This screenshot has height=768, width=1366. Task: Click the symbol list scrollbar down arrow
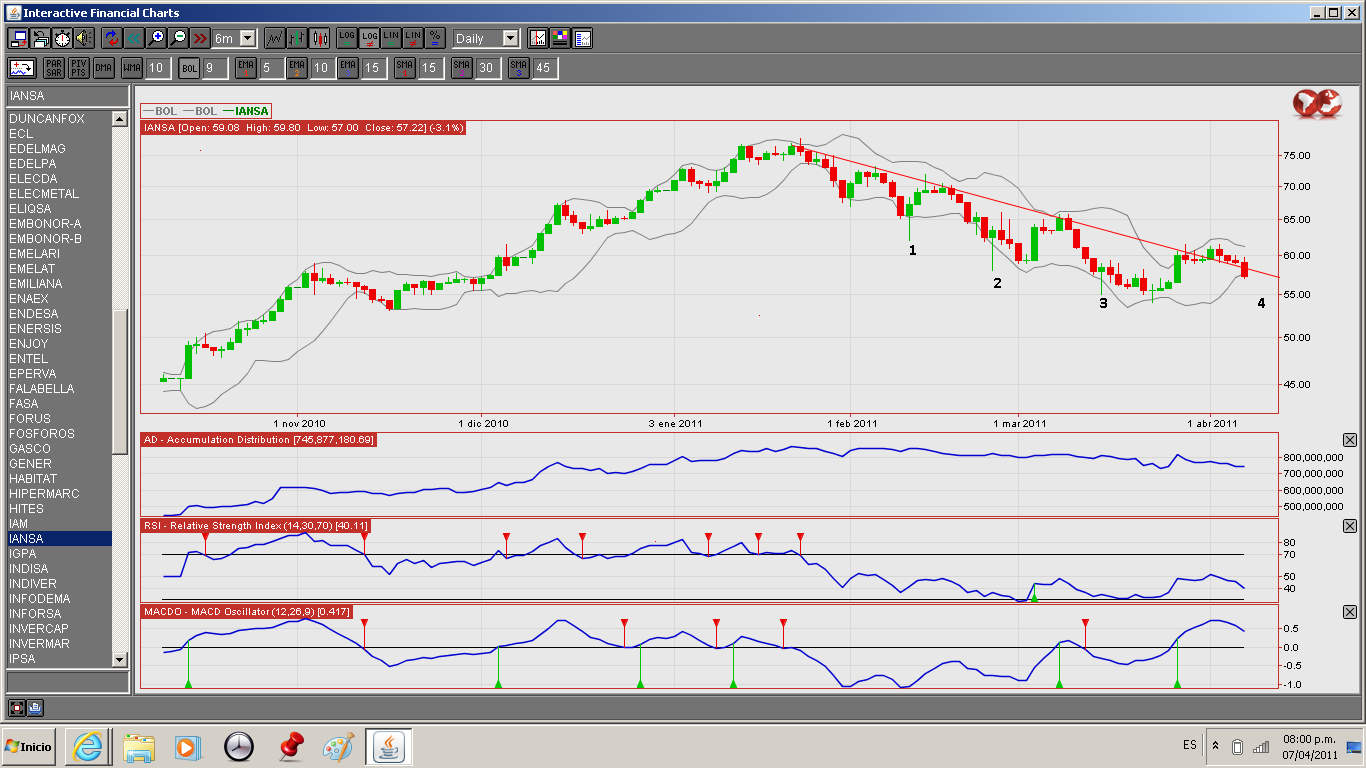(120, 659)
